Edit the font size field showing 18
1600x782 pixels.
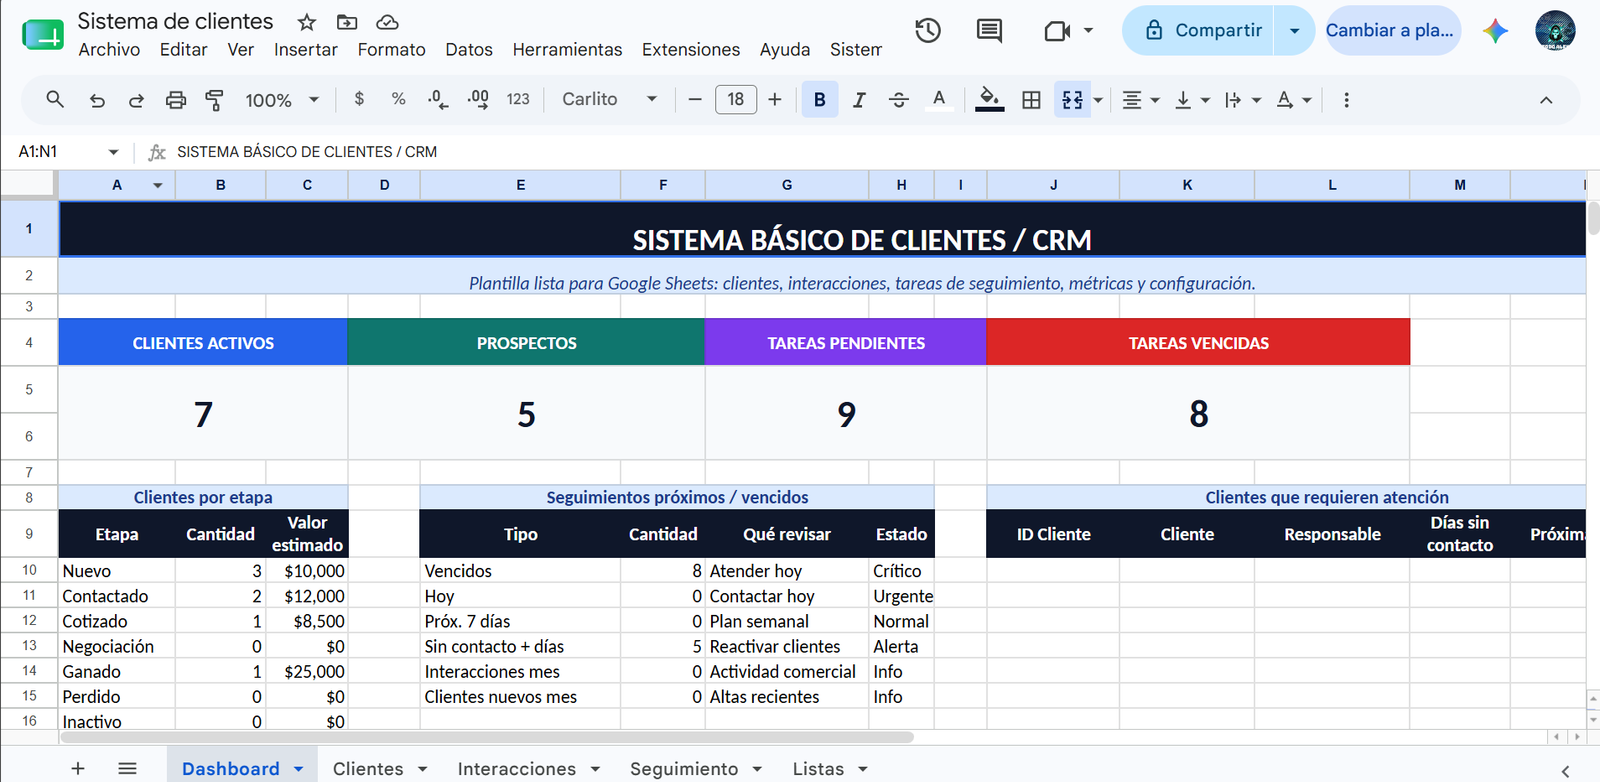click(x=736, y=99)
